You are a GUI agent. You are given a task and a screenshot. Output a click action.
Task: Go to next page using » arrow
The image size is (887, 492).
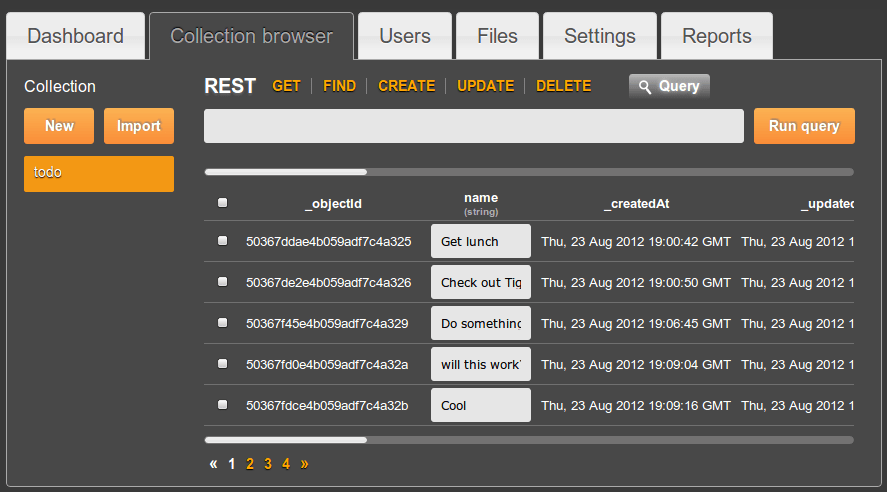[304, 464]
